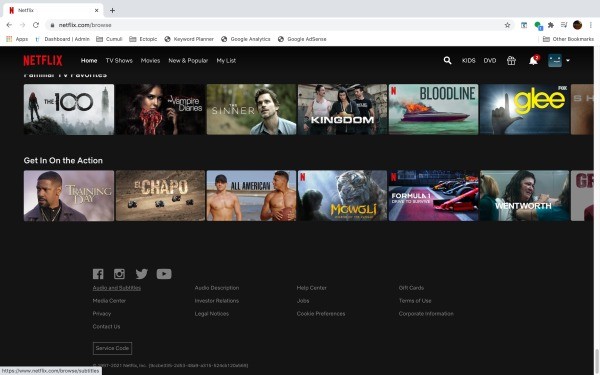The width and height of the screenshot is (600, 375).
Task: Click the Service Code button
Action: click(112, 348)
